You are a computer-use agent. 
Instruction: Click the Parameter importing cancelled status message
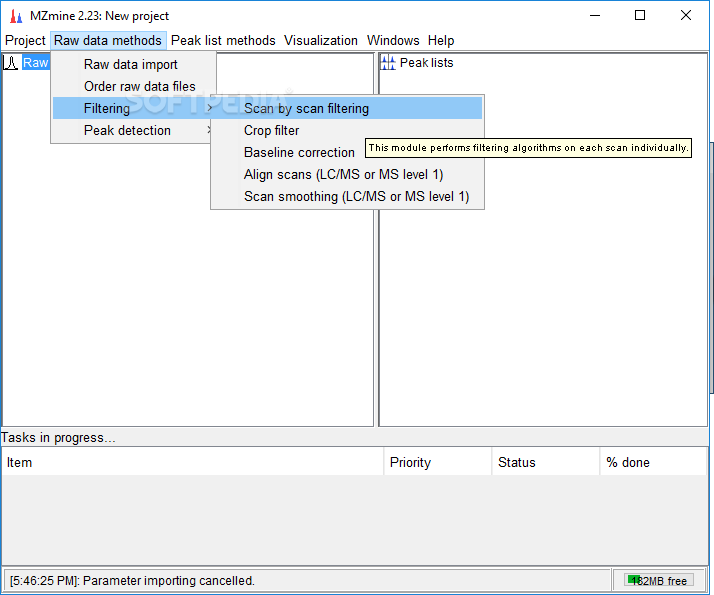pos(132,580)
